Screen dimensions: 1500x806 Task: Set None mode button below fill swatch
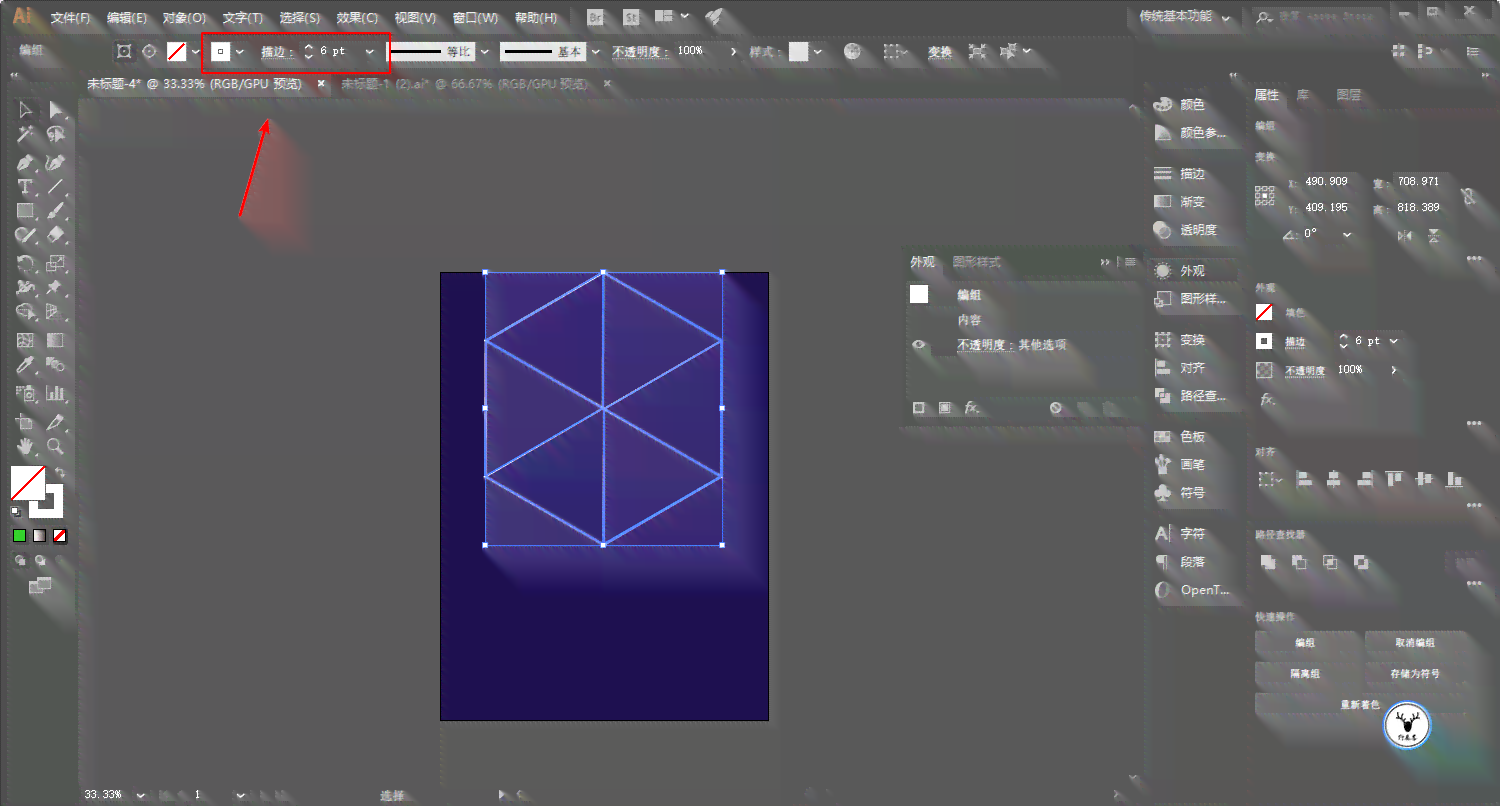click(x=60, y=536)
